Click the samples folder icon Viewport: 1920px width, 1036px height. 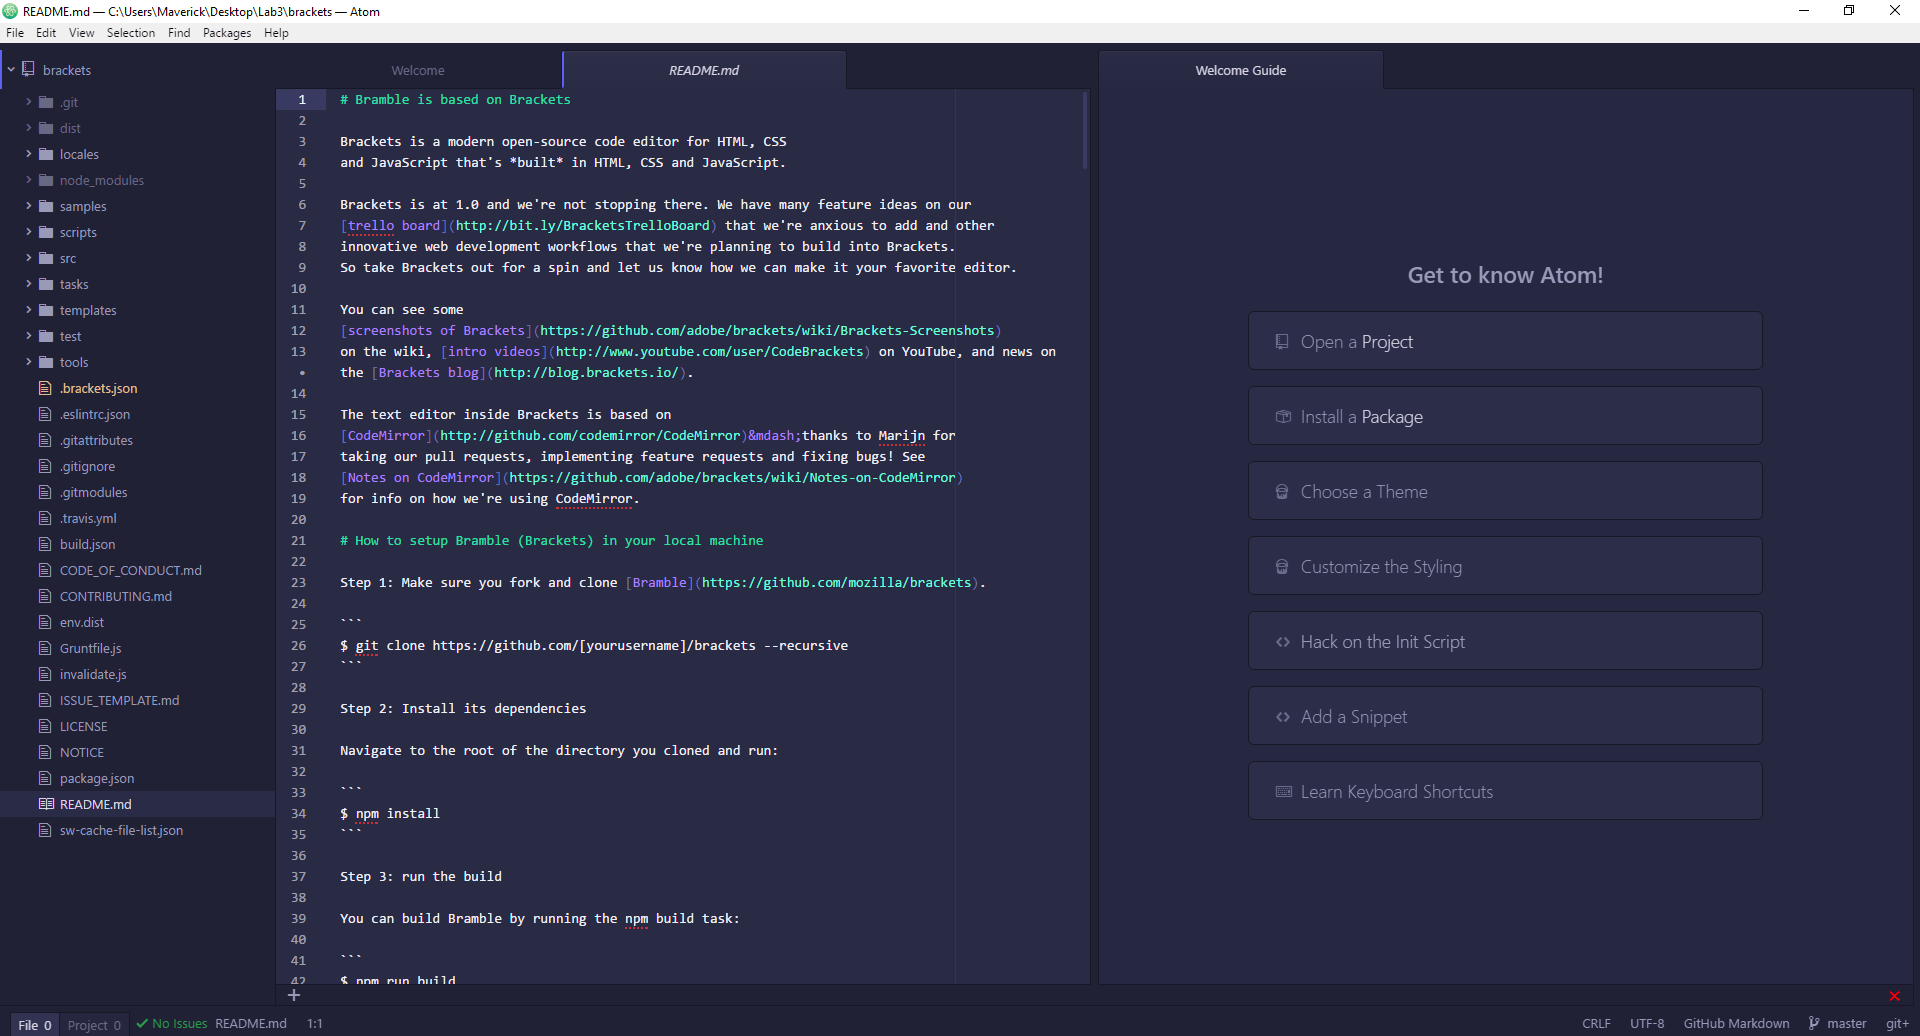(x=46, y=206)
